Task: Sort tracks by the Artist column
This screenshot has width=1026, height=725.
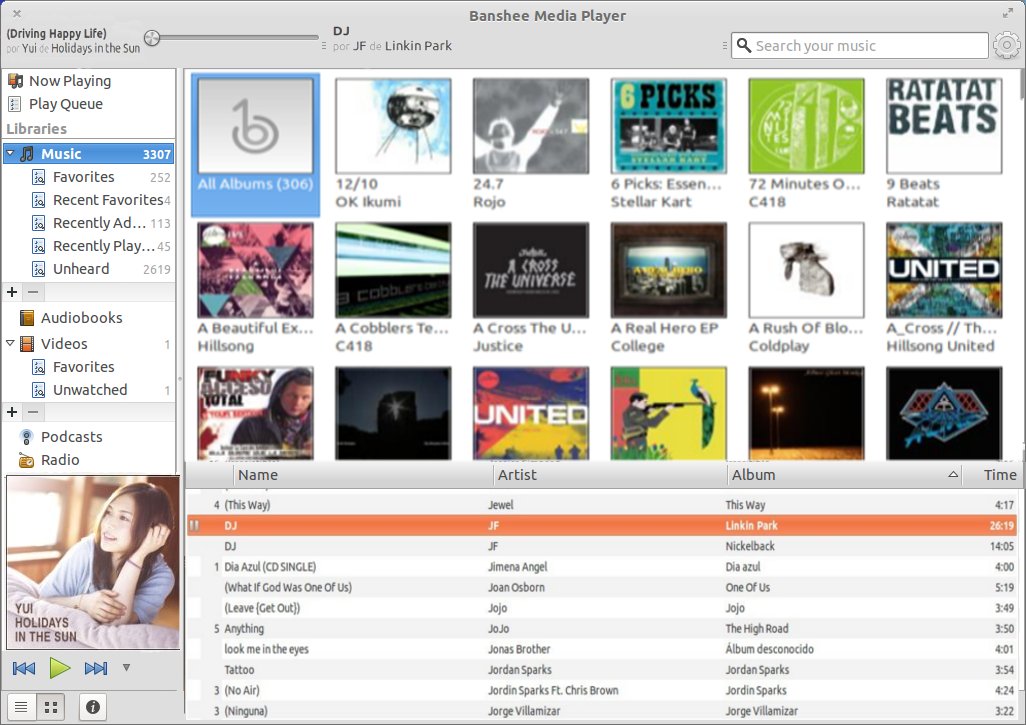Action: 609,475
